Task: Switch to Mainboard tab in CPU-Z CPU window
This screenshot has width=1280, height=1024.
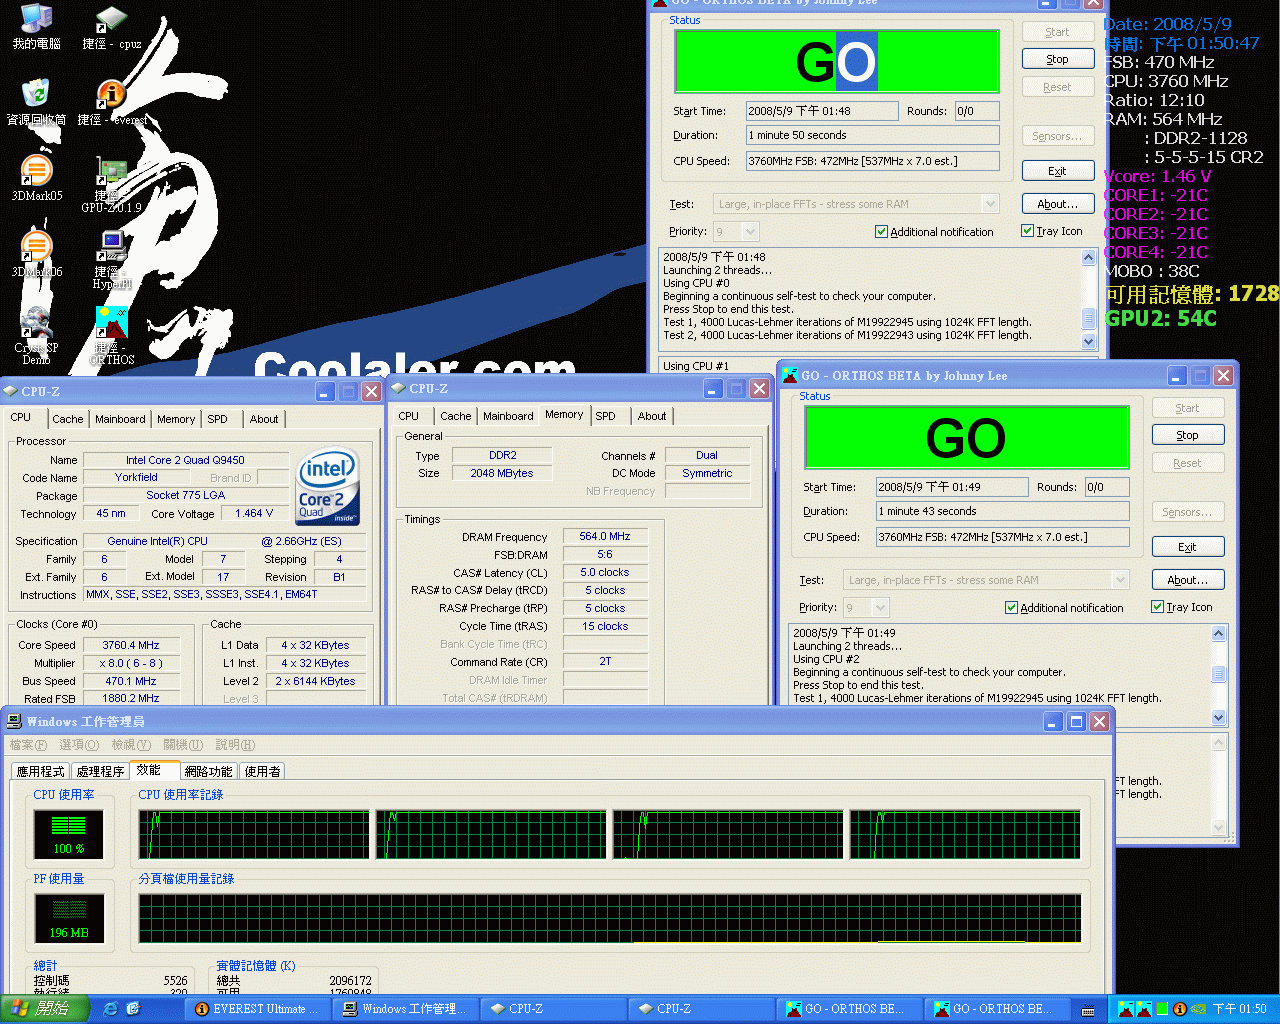Action: tap(120, 419)
